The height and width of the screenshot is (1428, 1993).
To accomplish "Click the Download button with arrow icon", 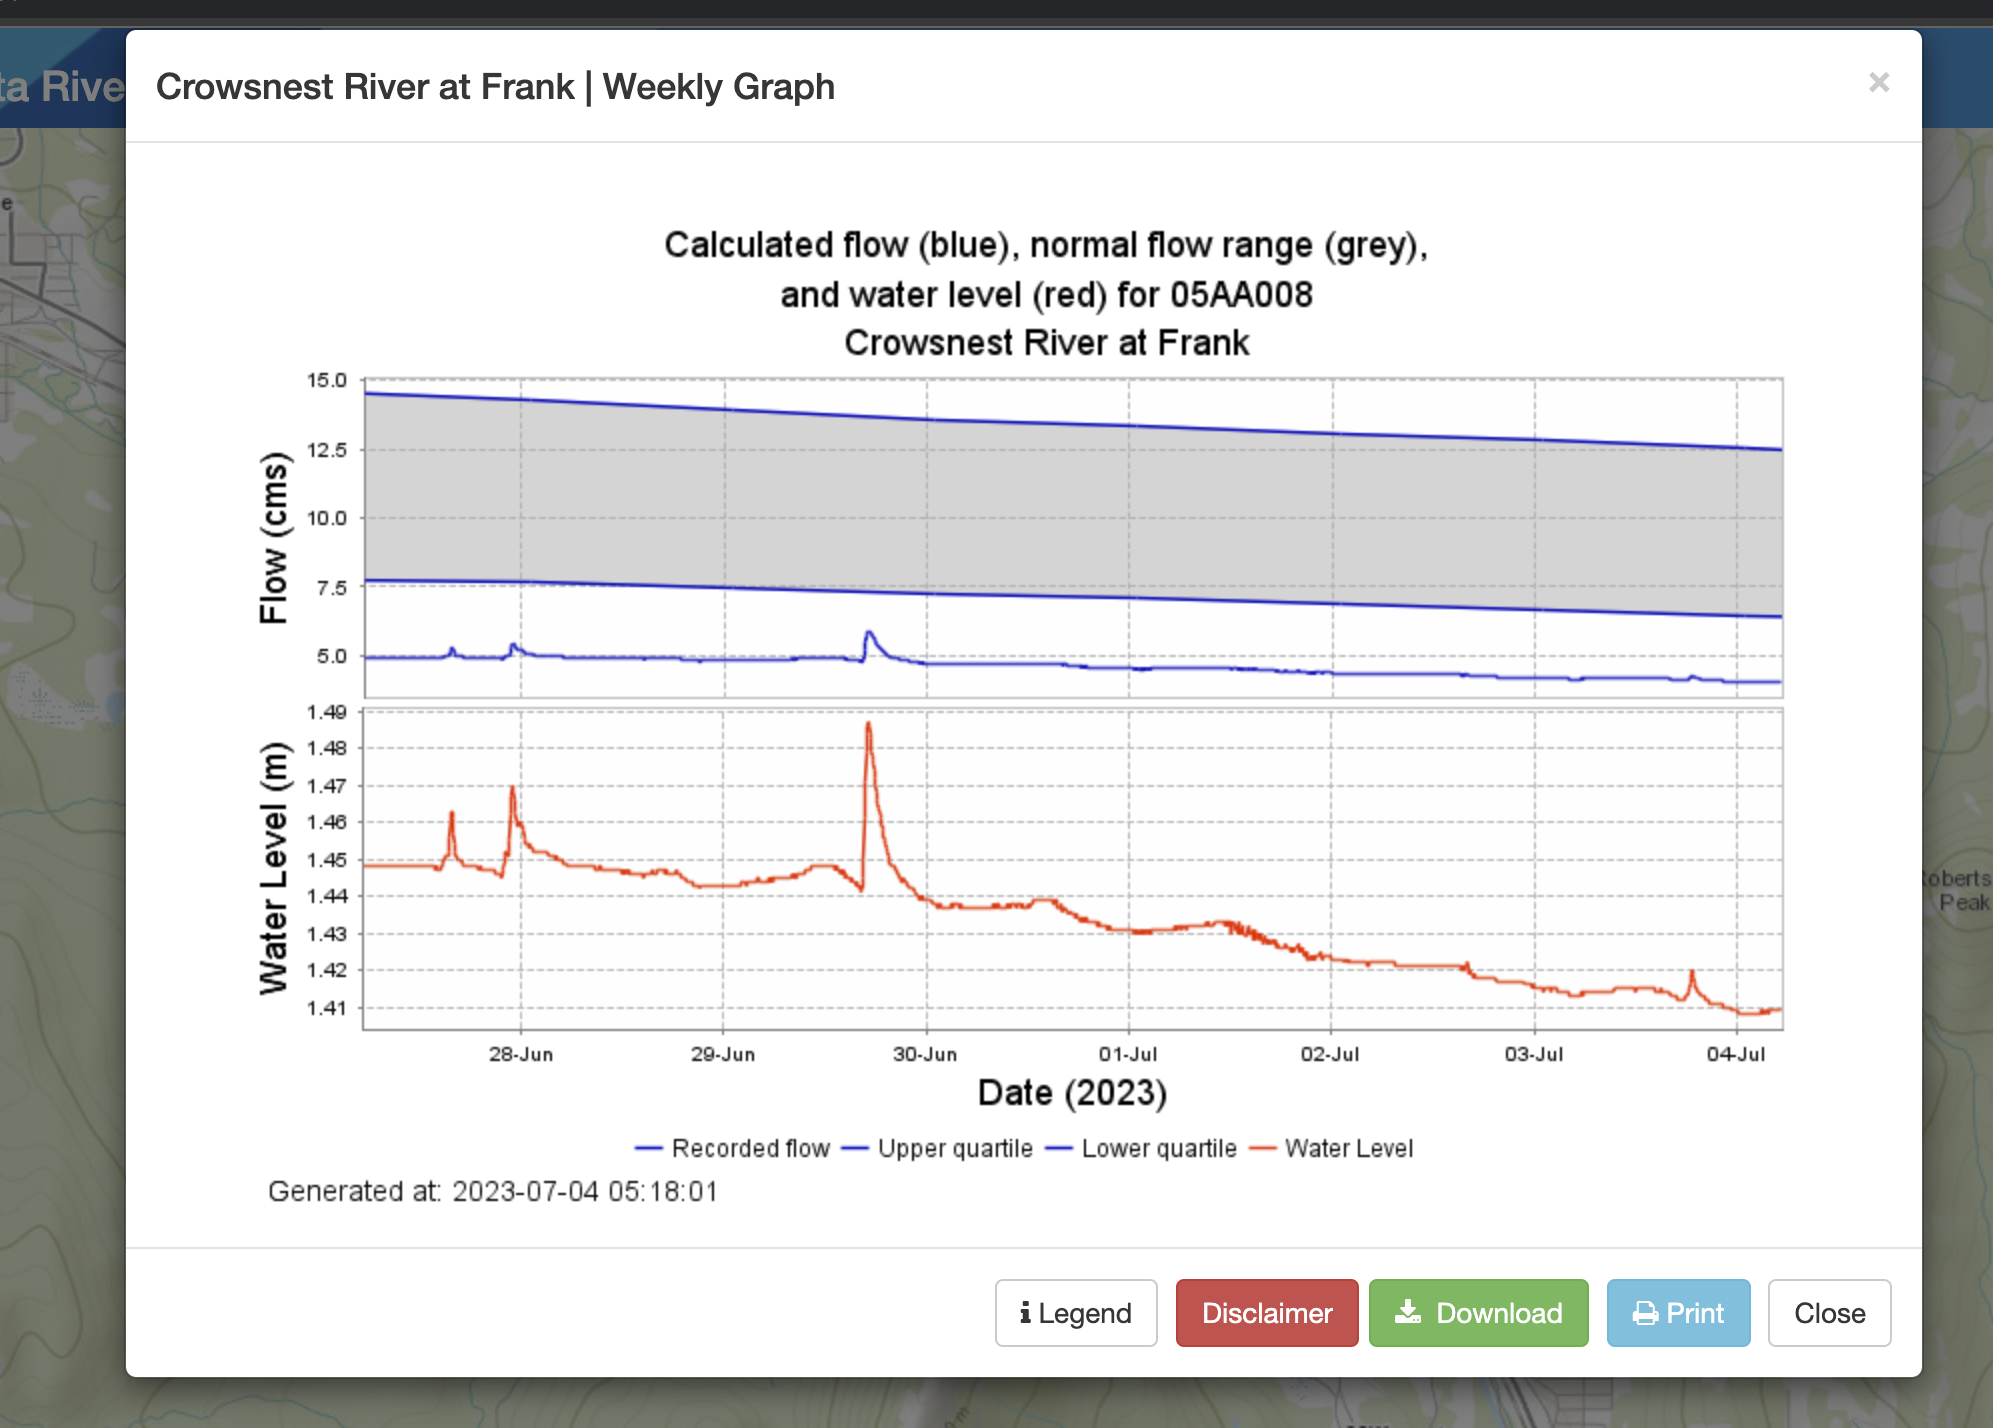I will pyautogui.click(x=1478, y=1313).
